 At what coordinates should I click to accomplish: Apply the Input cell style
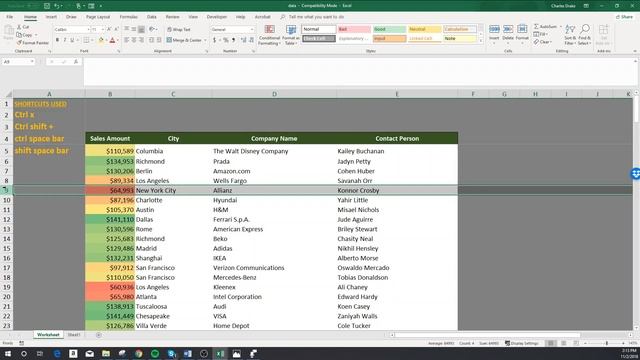tap(389, 38)
